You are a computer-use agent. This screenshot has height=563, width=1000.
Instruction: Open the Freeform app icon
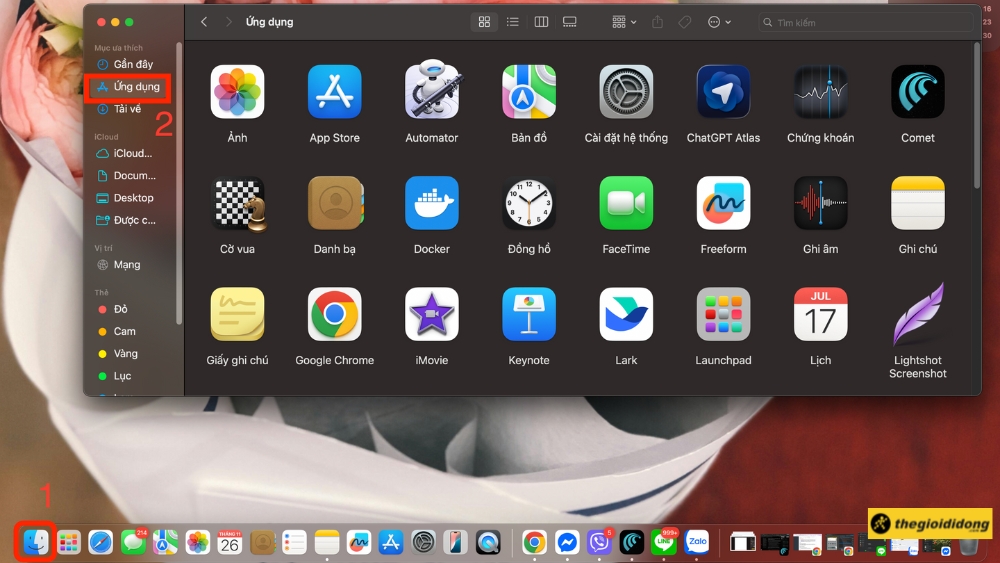coord(723,204)
